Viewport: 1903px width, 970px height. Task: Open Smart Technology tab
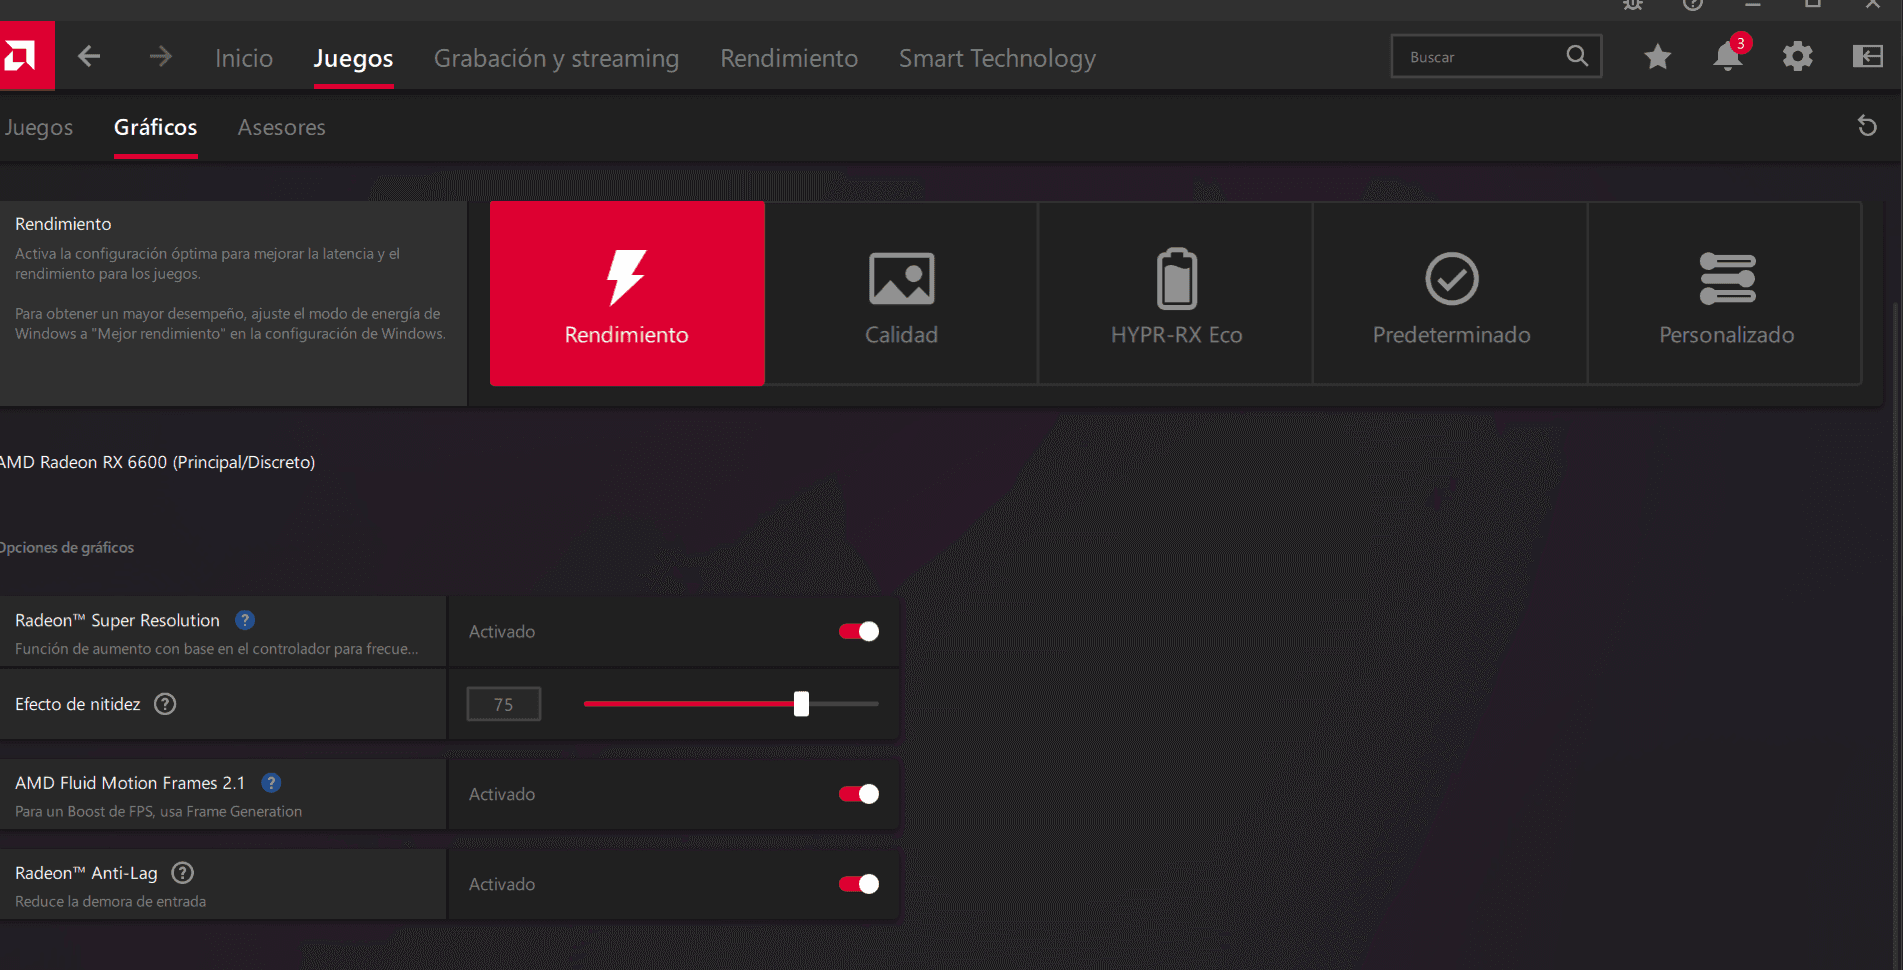[x=997, y=58]
